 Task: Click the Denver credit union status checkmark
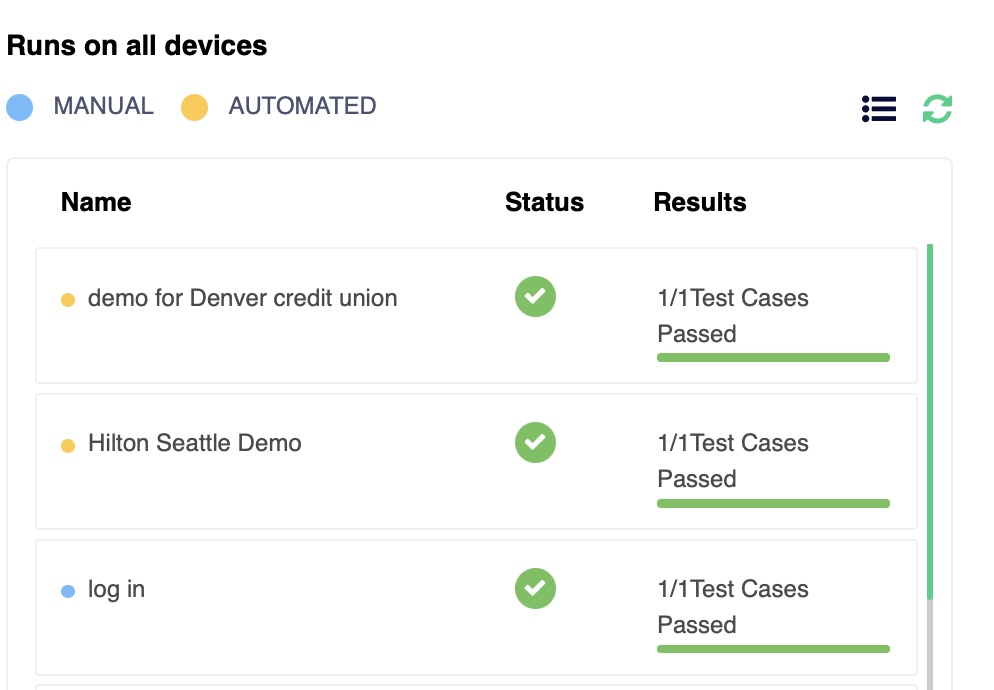[x=535, y=297]
